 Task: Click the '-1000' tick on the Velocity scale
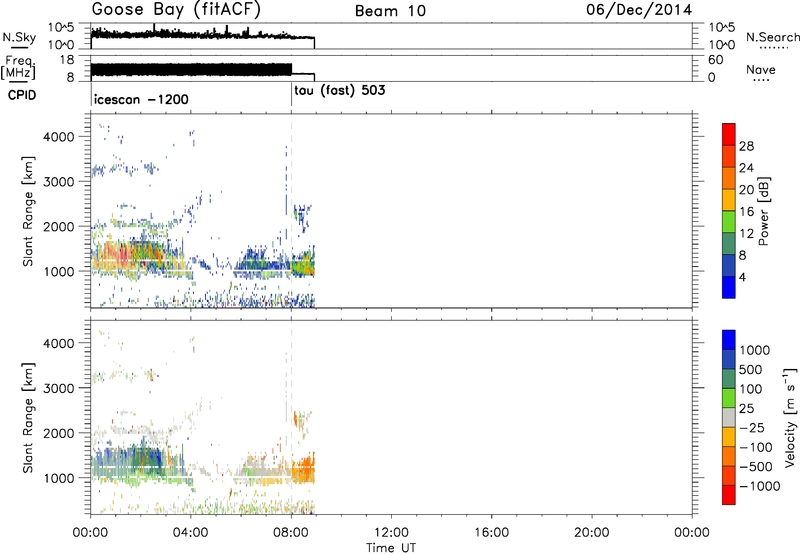click(759, 486)
